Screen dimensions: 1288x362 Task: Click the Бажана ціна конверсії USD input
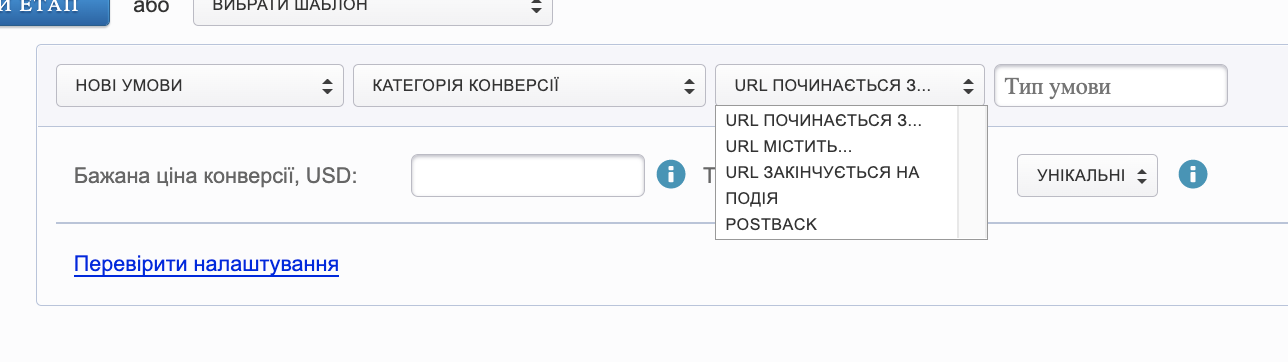[528, 175]
